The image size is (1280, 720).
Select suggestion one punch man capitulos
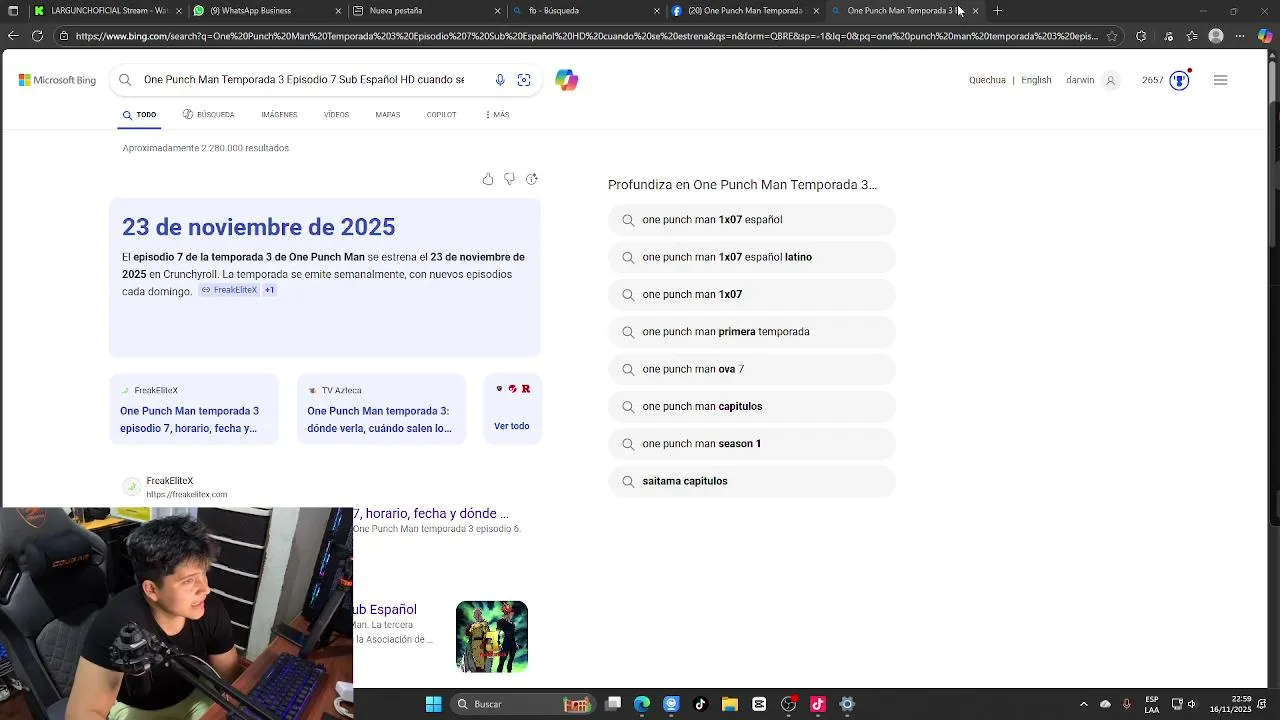click(x=751, y=407)
